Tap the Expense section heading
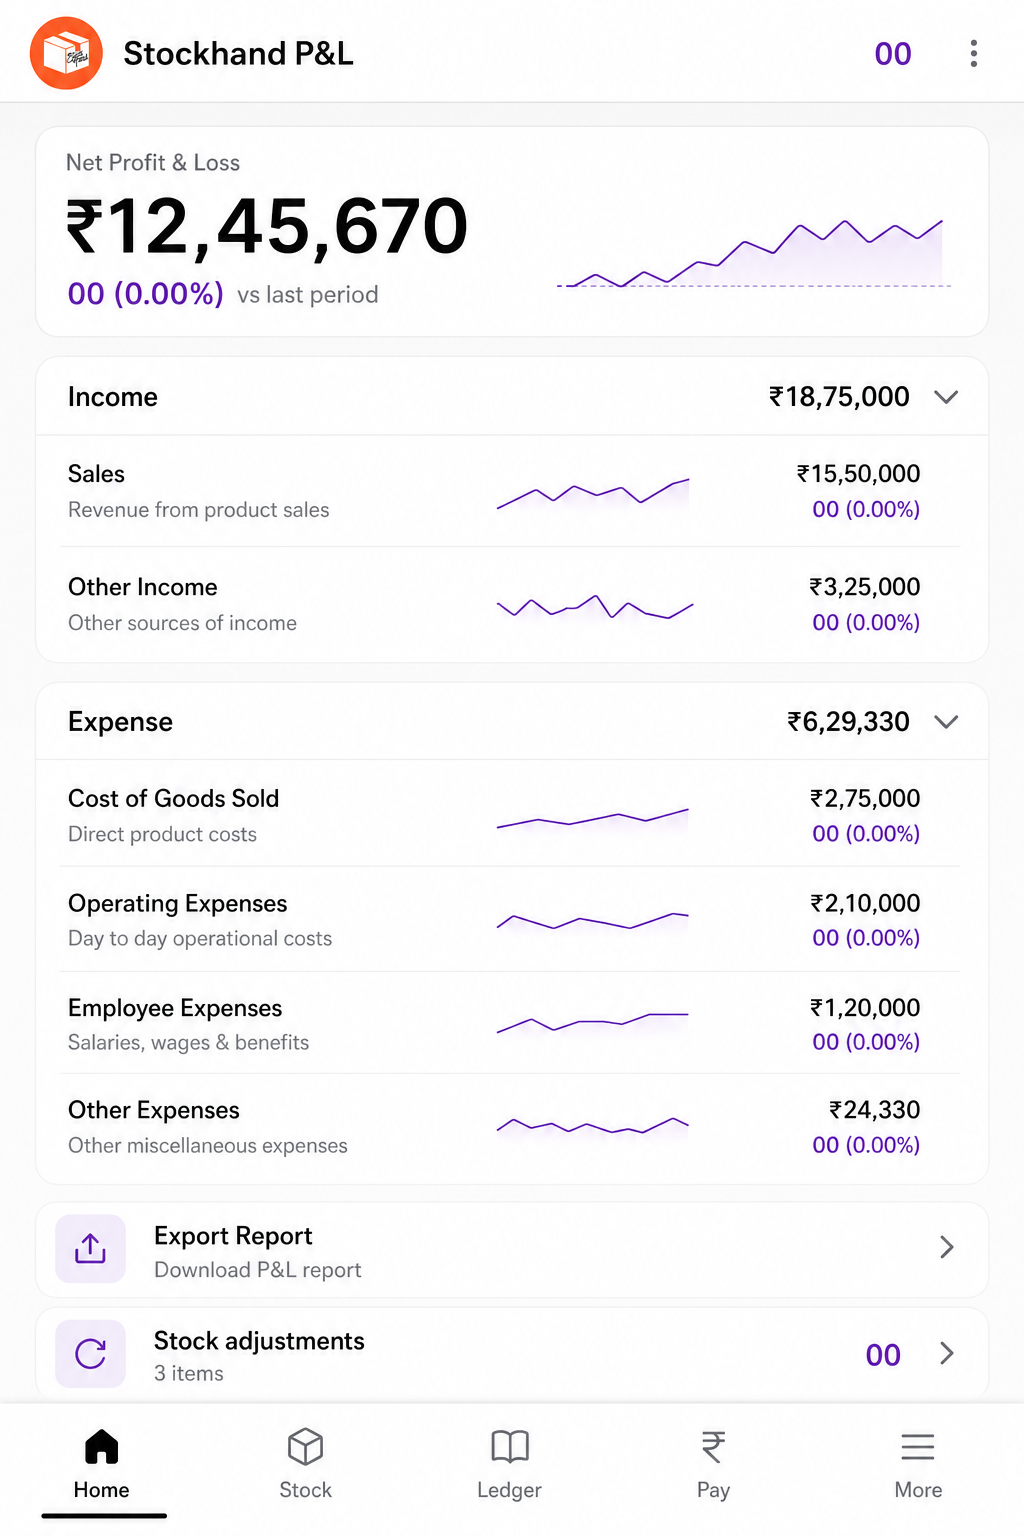 coord(120,722)
